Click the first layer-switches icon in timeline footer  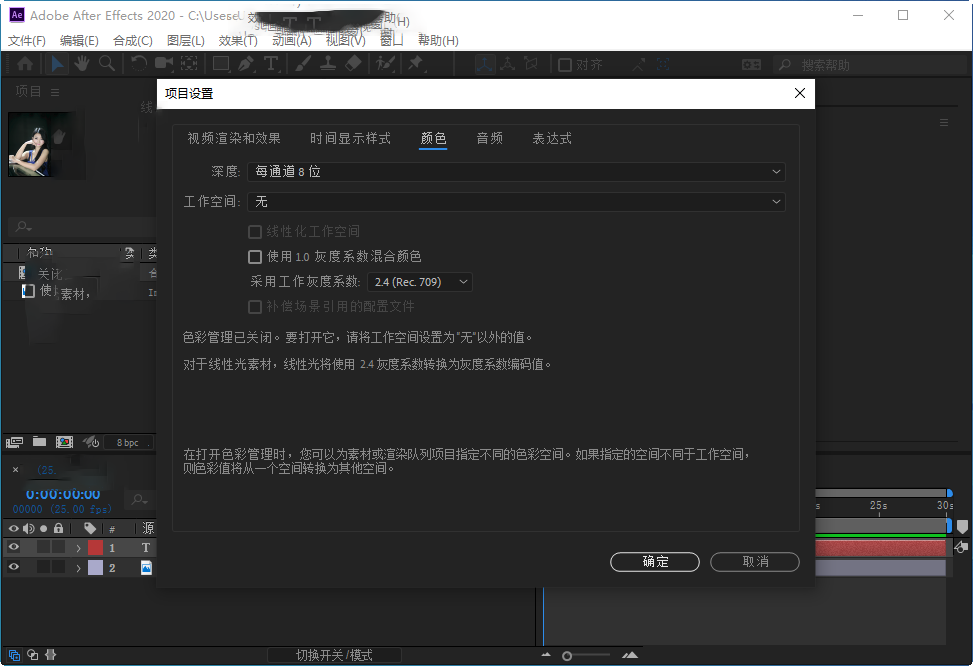(x=14, y=655)
